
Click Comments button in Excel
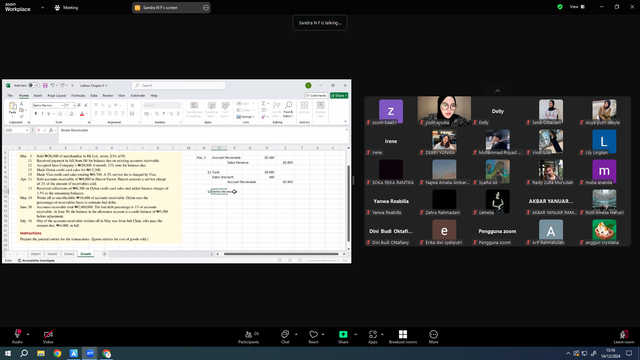click(x=316, y=96)
